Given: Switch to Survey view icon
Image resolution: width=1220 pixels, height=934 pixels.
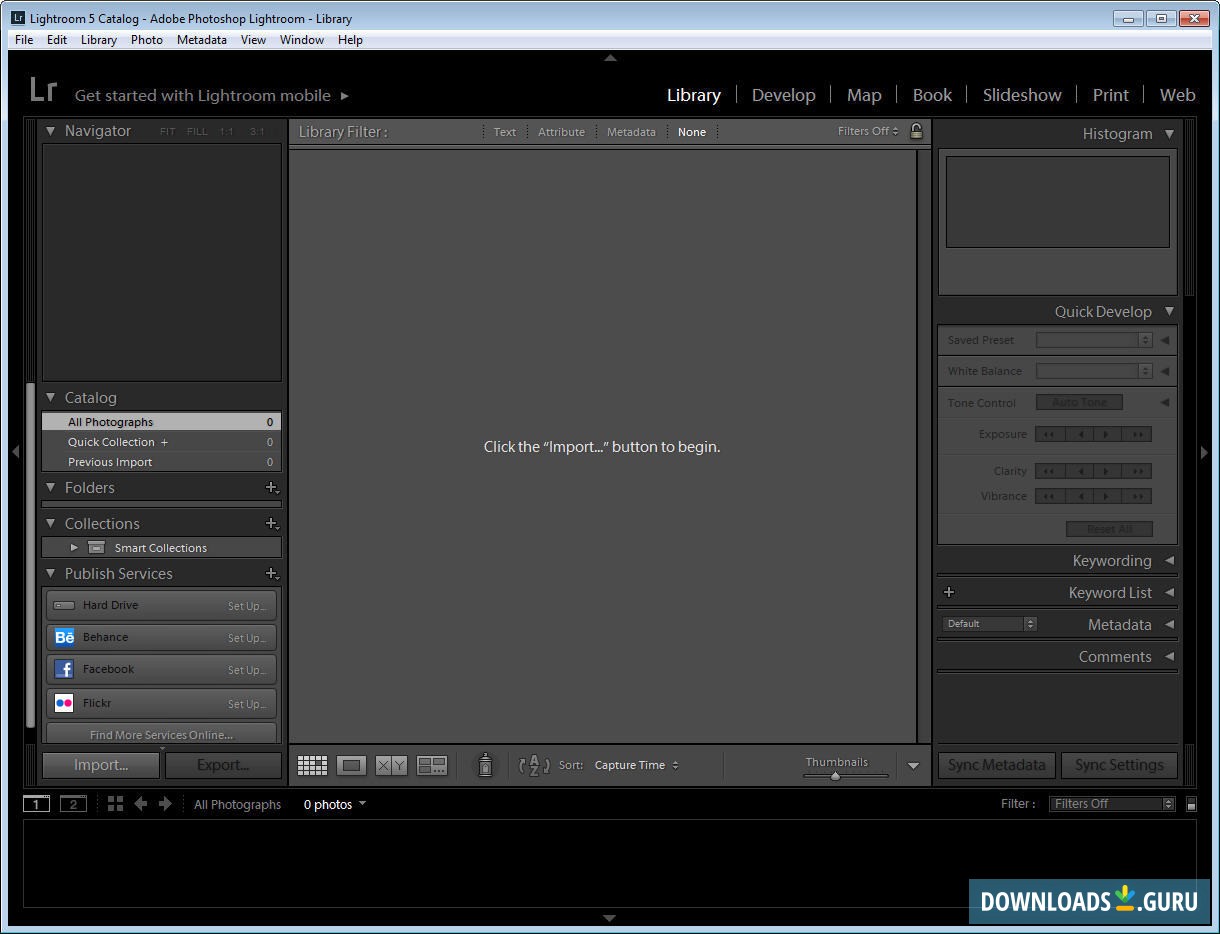Looking at the screenshot, I should (x=432, y=766).
